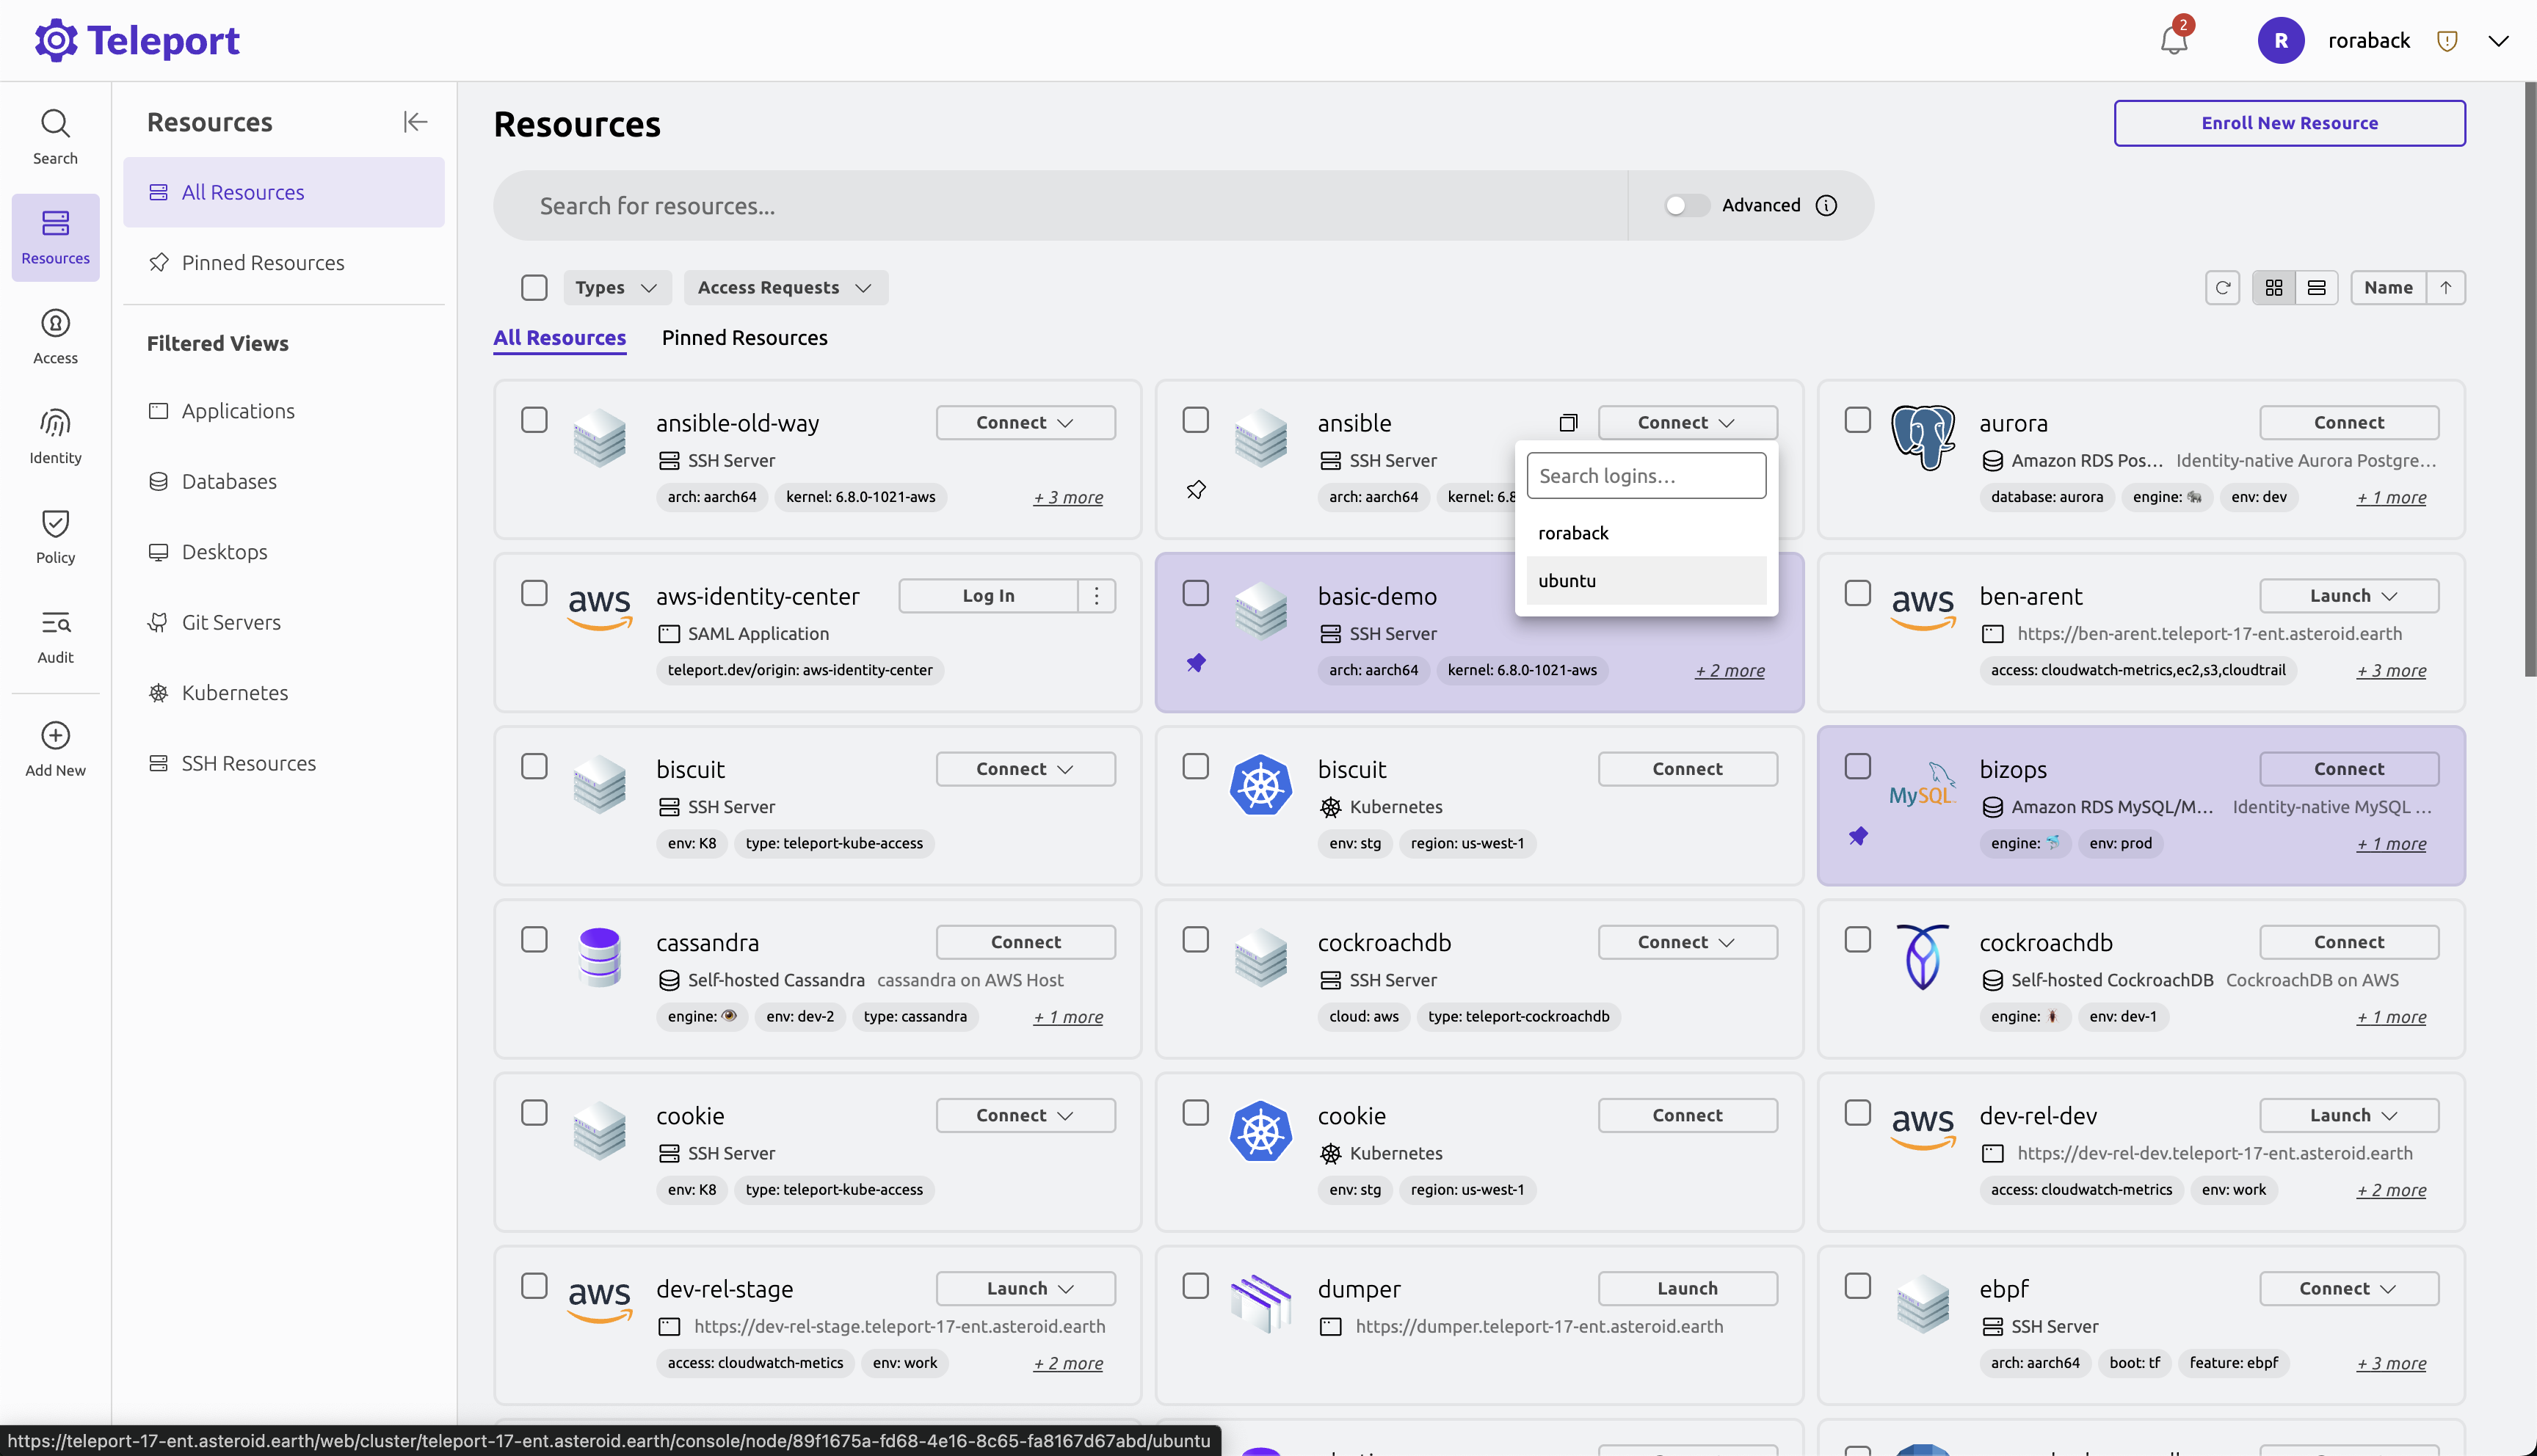This screenshot has height=1456, width=2537.
Task: Switch to Pinned Resources tab
Action: tap(744, 338)
